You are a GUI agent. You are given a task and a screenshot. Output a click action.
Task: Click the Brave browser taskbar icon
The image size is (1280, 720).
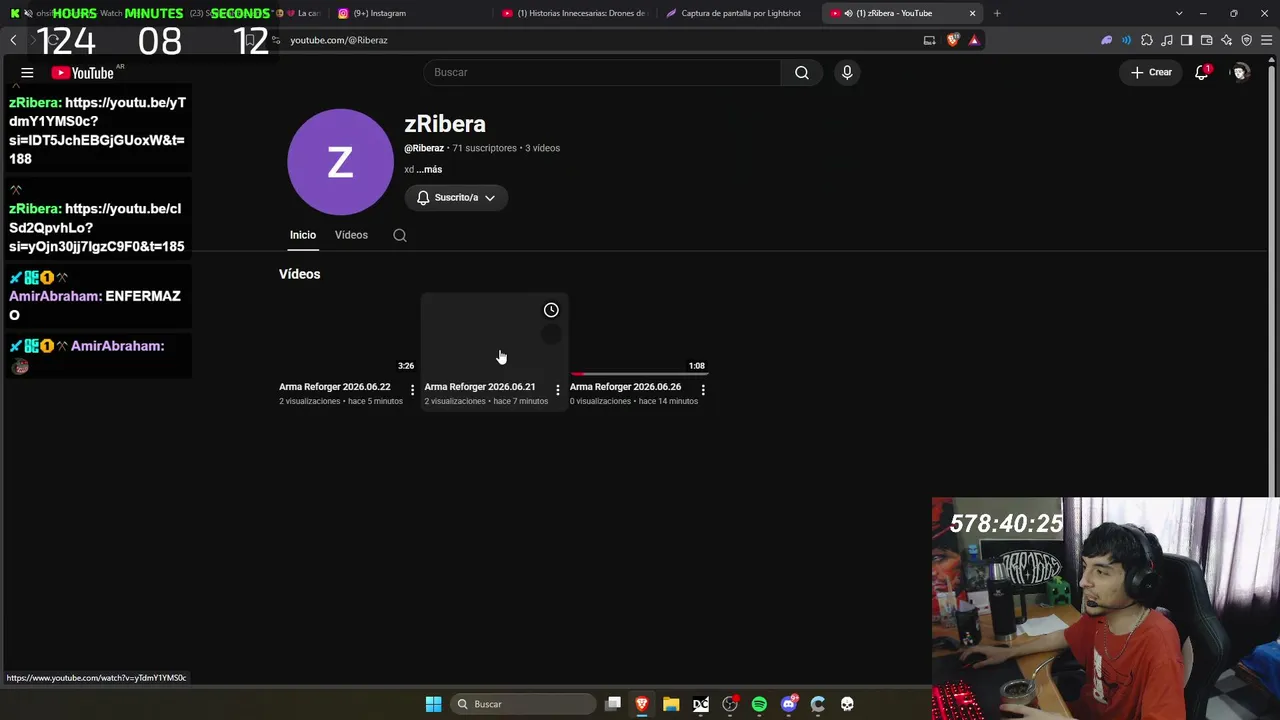pos(642,704)
